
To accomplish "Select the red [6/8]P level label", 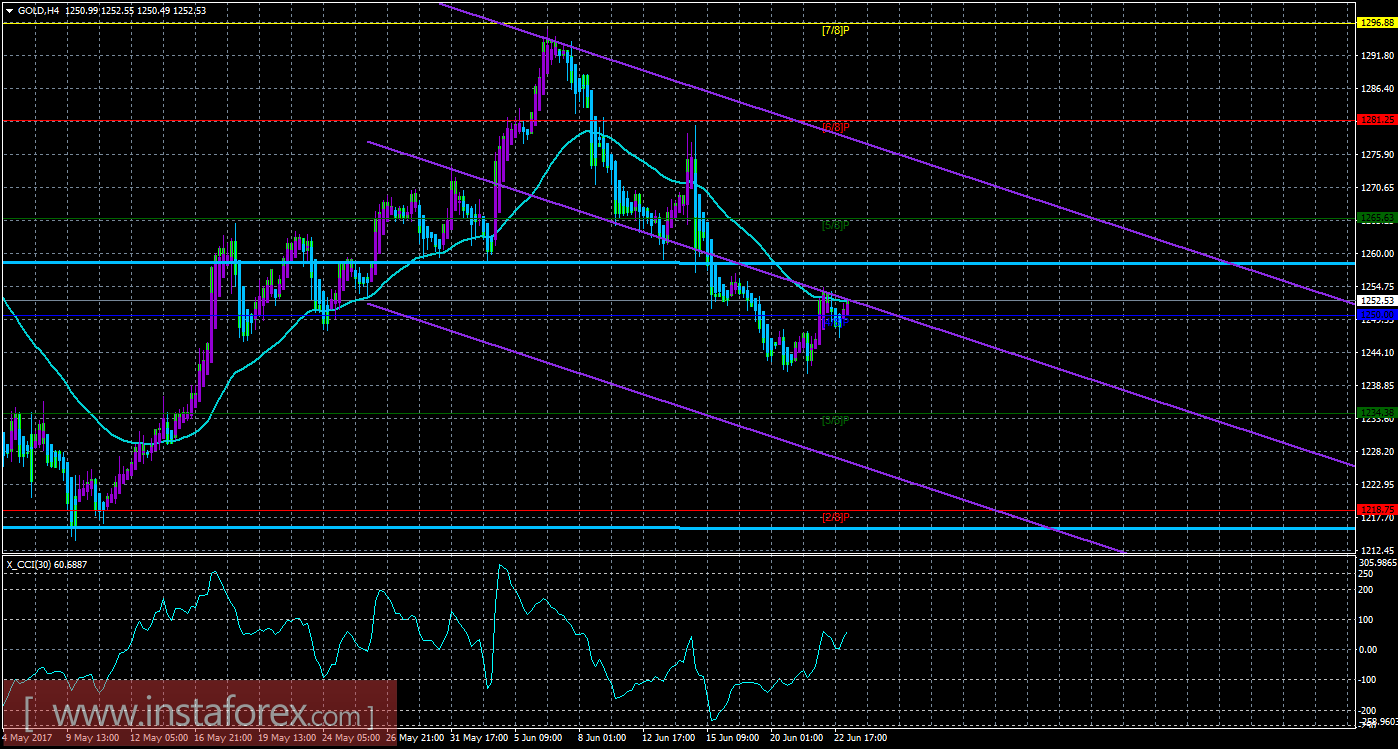I will click(x=835, y=127).
